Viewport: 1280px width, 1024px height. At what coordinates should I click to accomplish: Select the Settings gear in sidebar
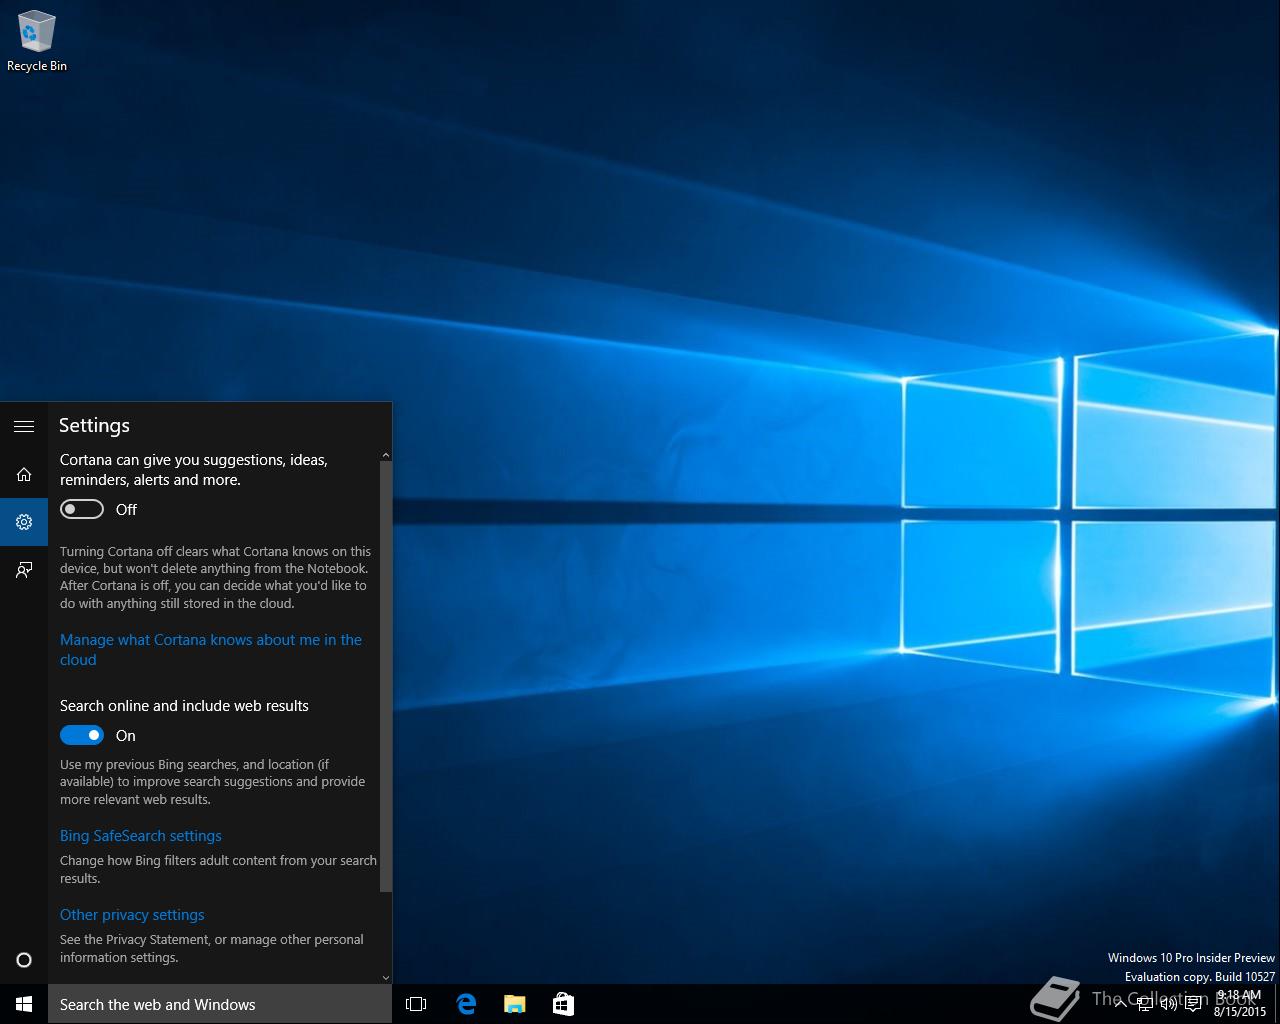click(x=24, y=522)
